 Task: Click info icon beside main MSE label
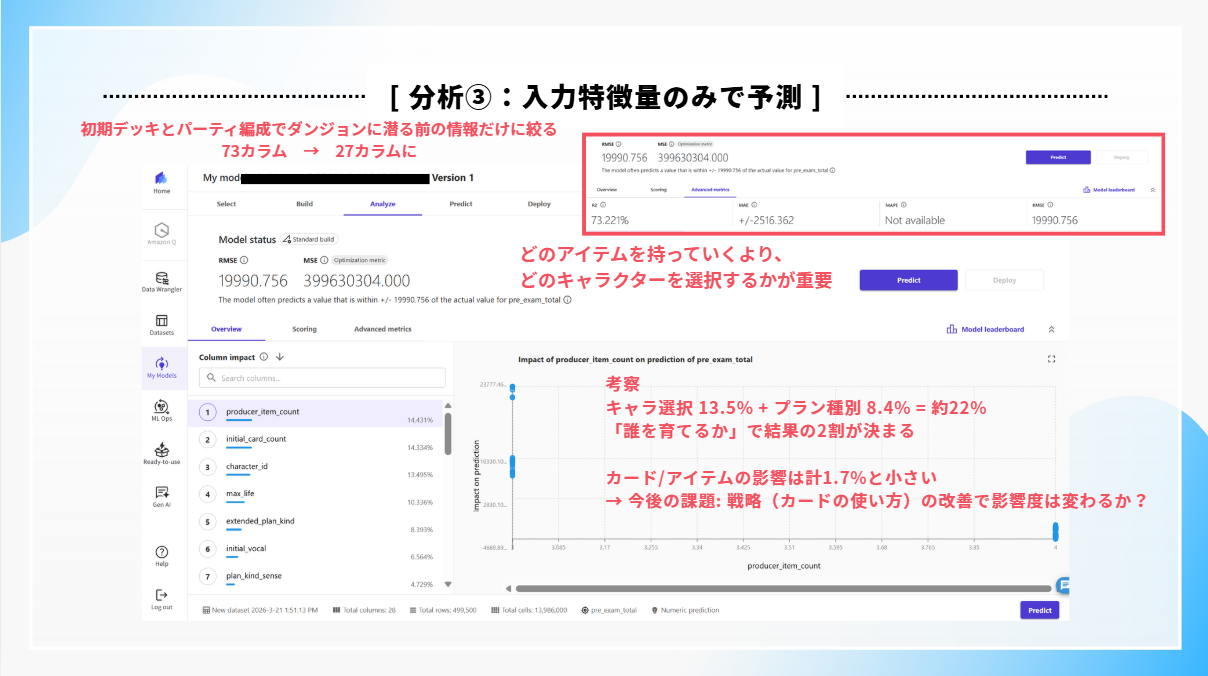click(x=324, y=260)
